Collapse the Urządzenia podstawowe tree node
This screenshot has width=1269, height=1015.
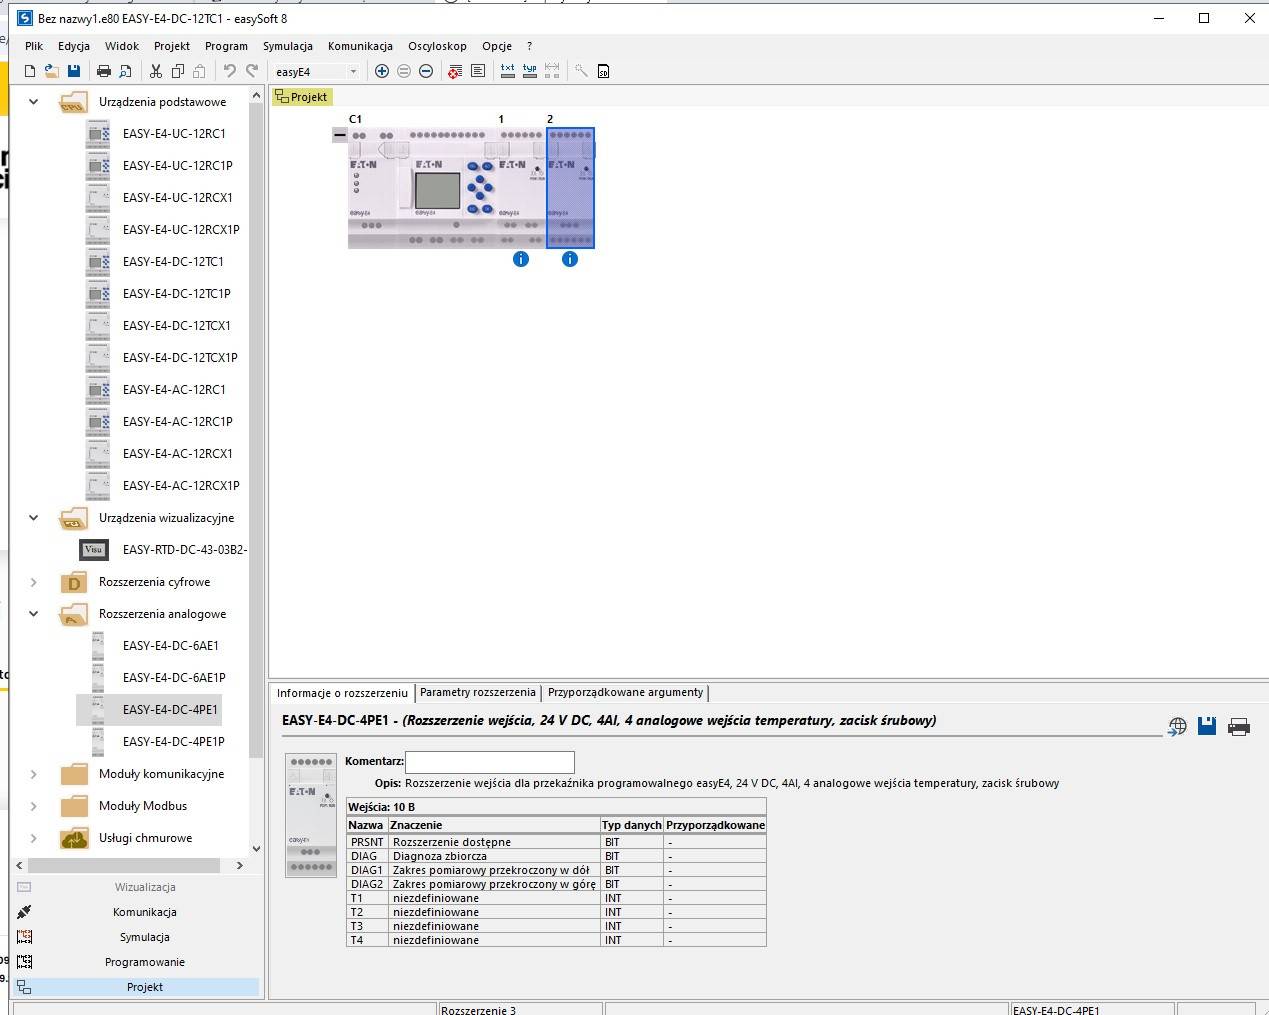click(34, 102)
